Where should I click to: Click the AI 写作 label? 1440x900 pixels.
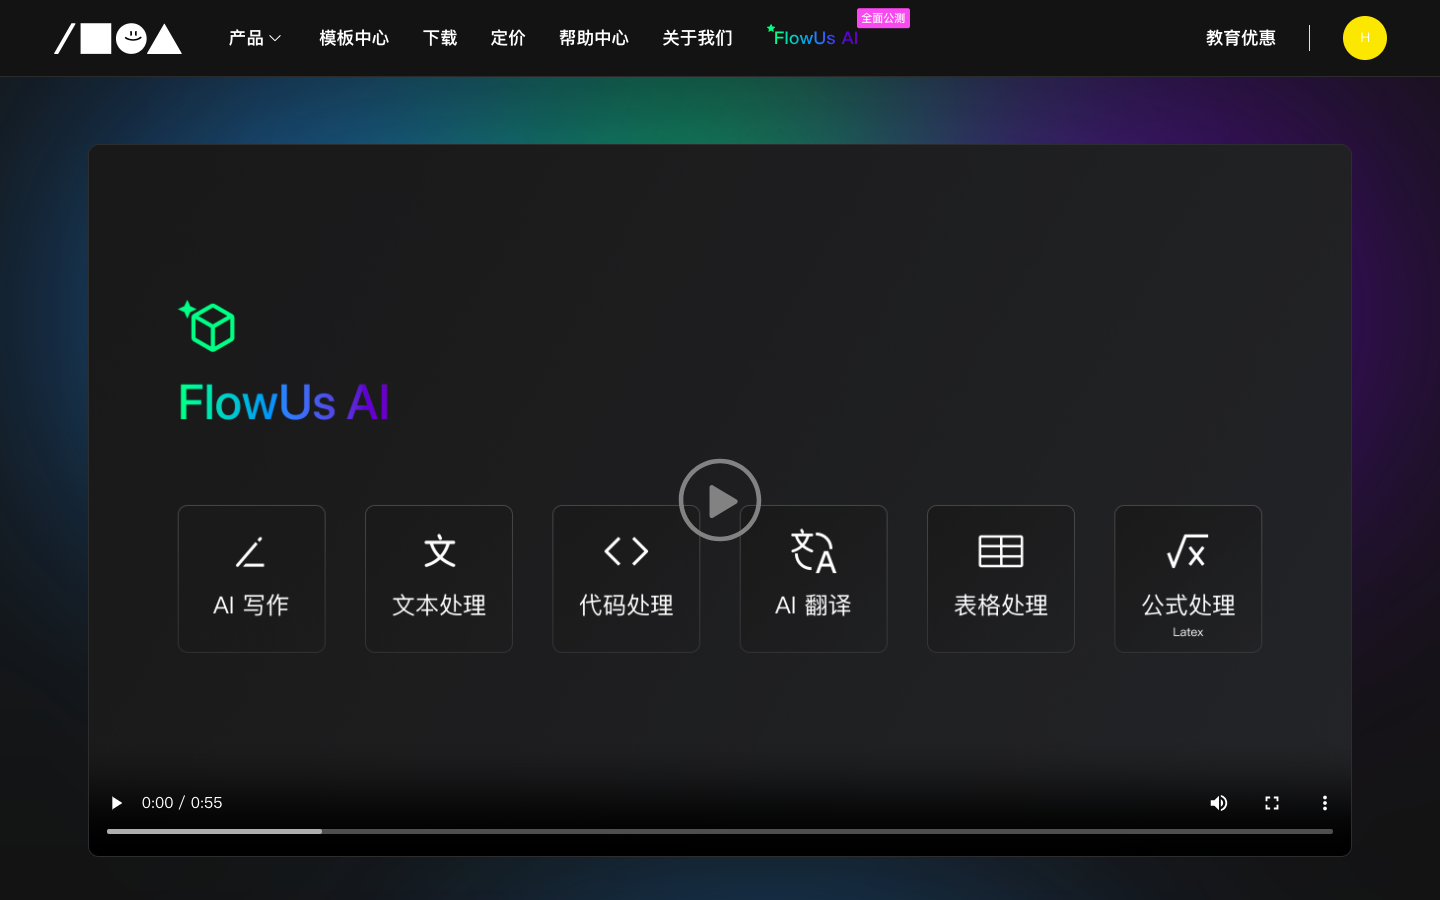tap(251, 605)
